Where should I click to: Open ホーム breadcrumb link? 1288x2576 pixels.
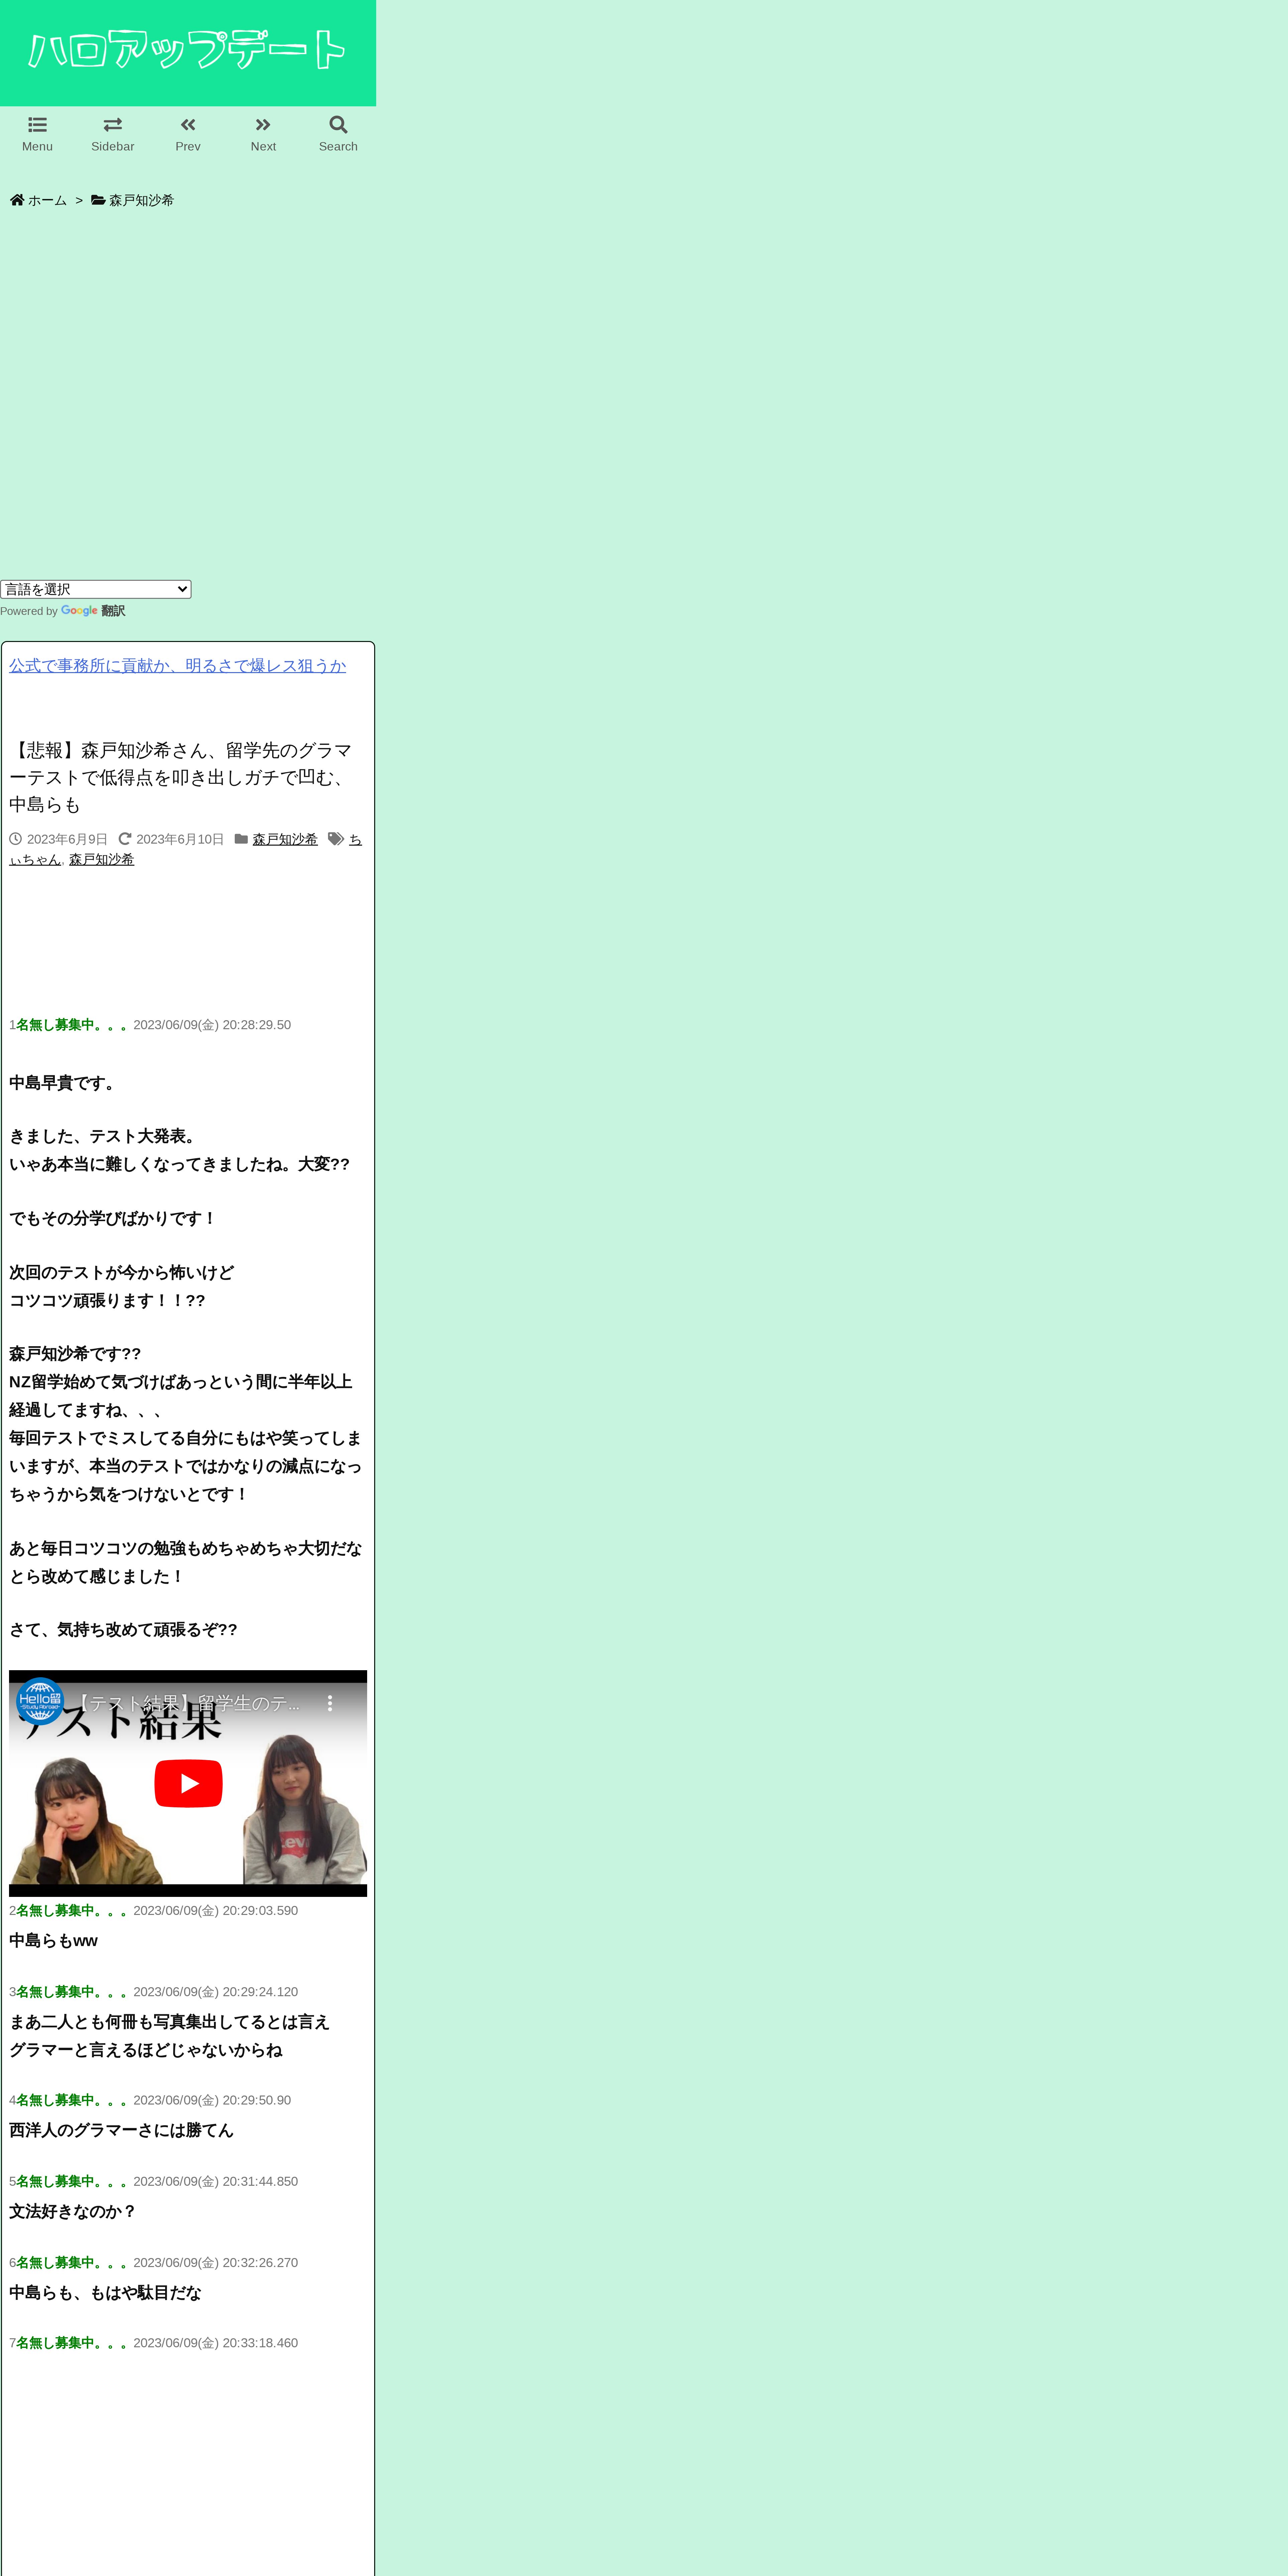(x=47, y=200)
